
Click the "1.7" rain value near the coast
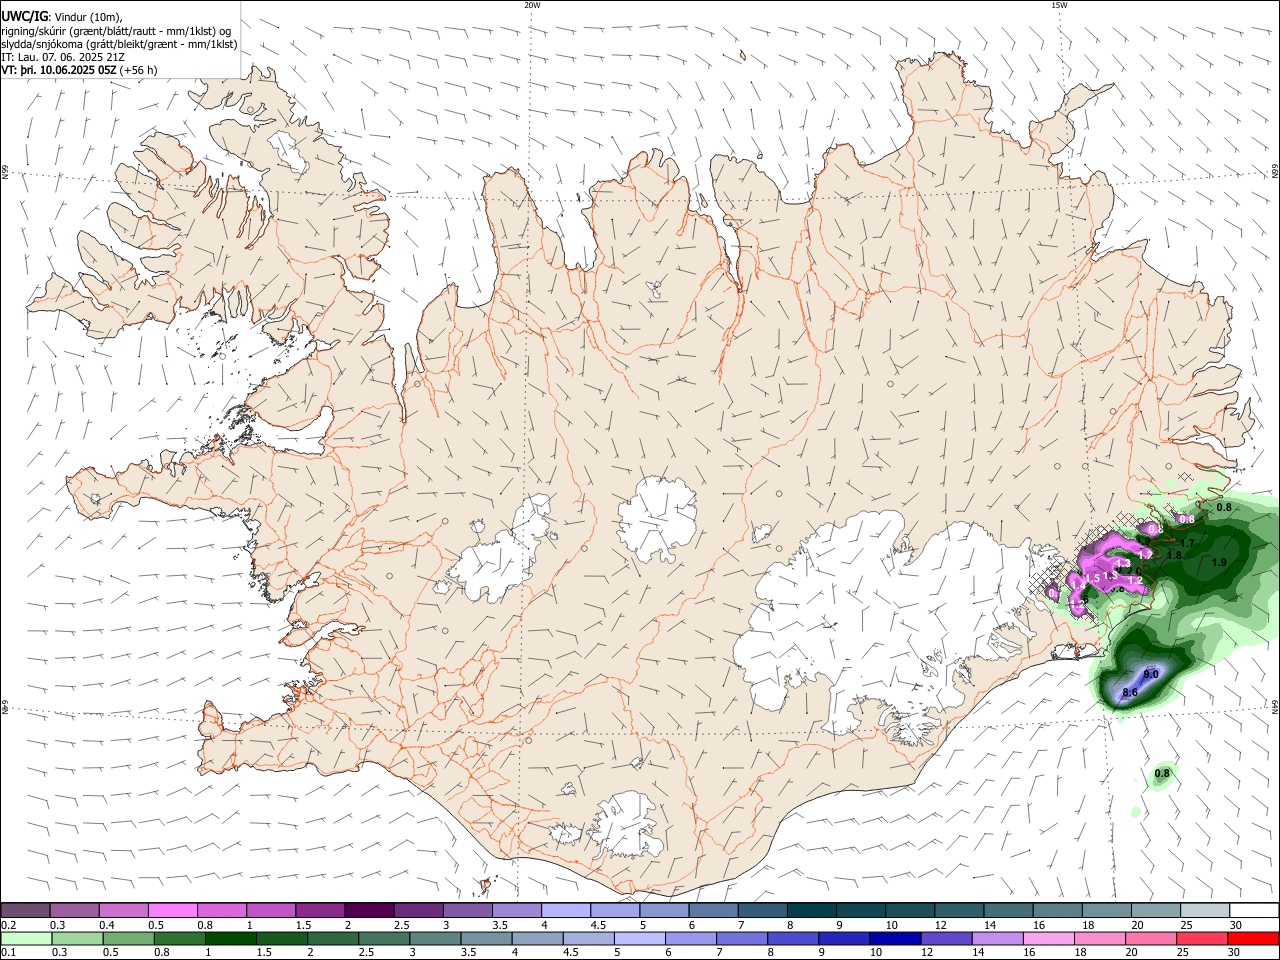point(1187,543)
